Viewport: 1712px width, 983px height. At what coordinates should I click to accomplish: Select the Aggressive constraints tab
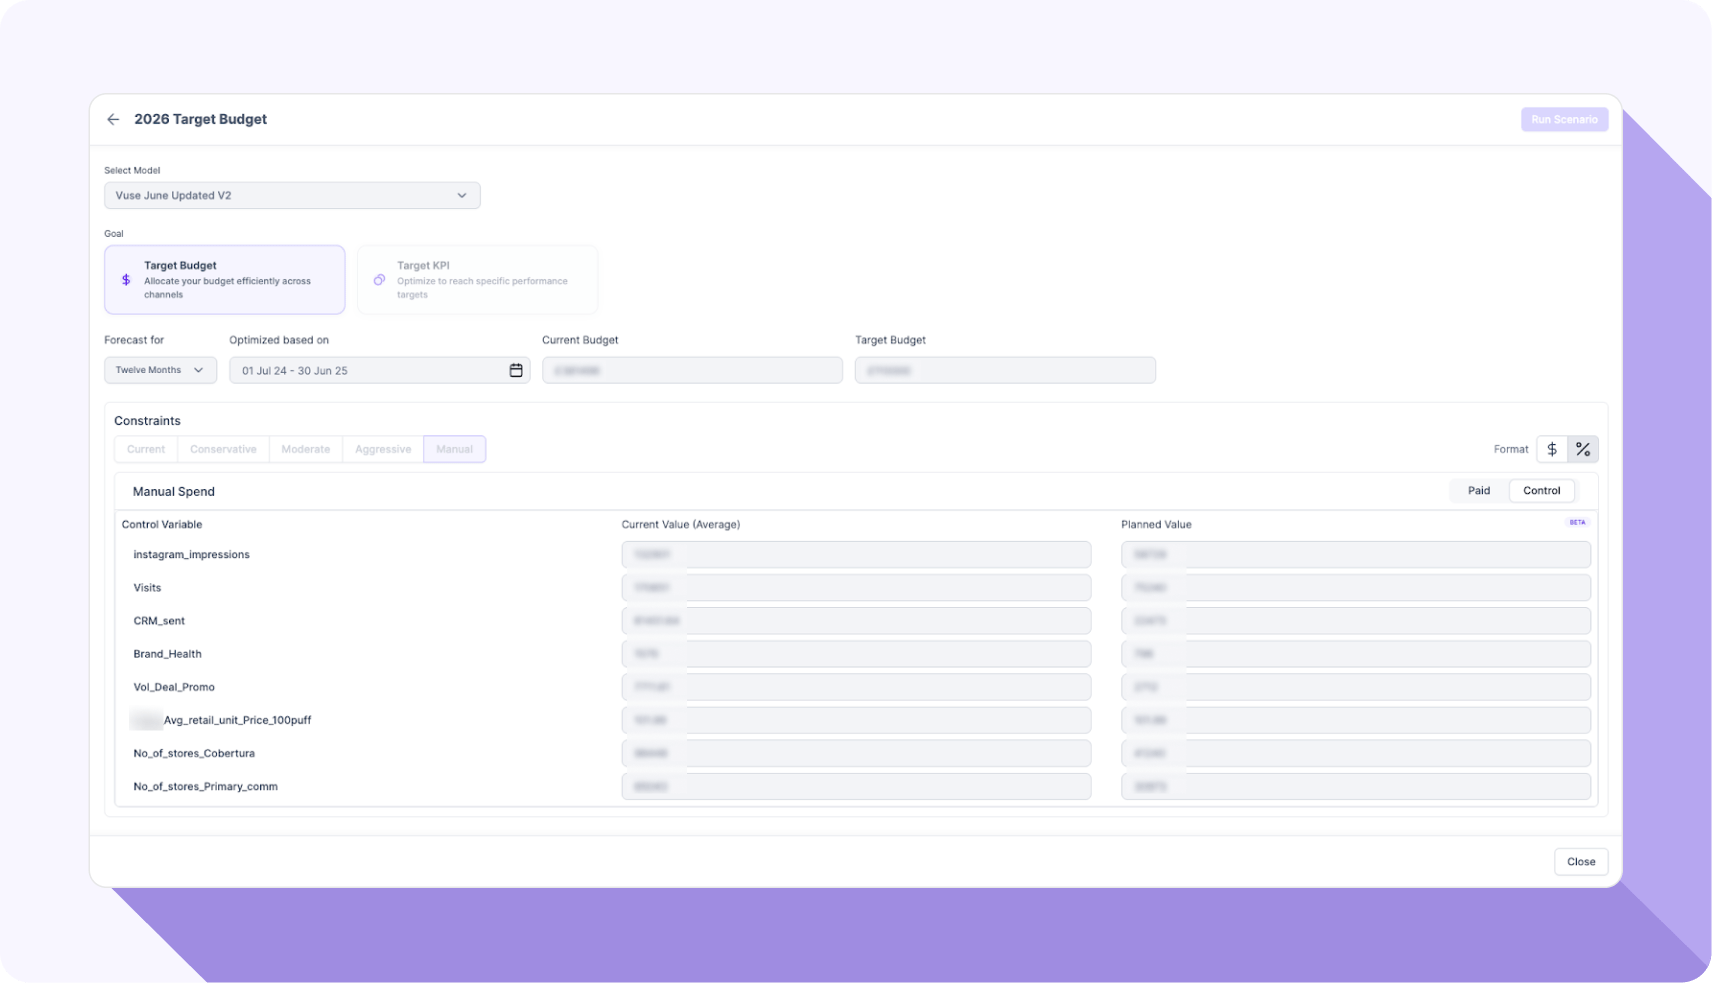[383, 449]
